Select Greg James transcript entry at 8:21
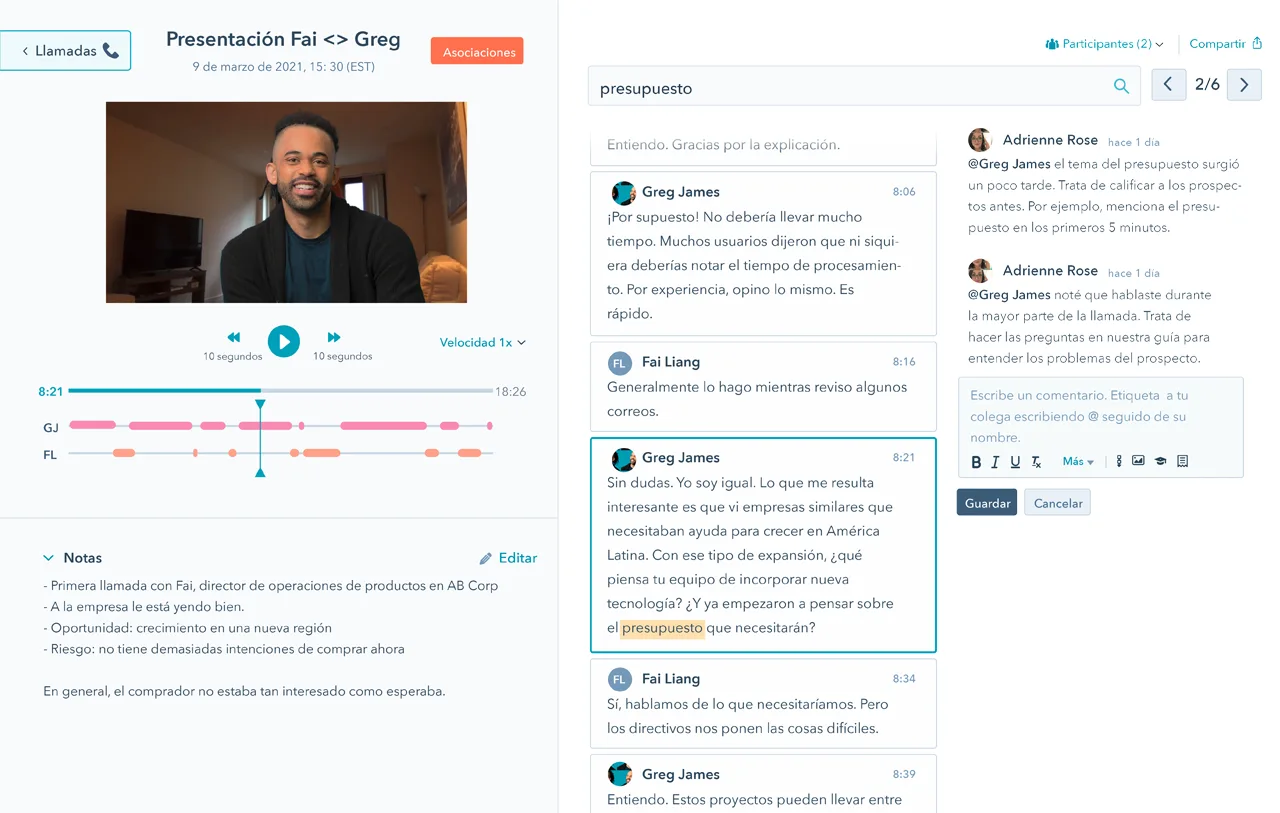This screenshot has width=1280, height=813. 763,544
